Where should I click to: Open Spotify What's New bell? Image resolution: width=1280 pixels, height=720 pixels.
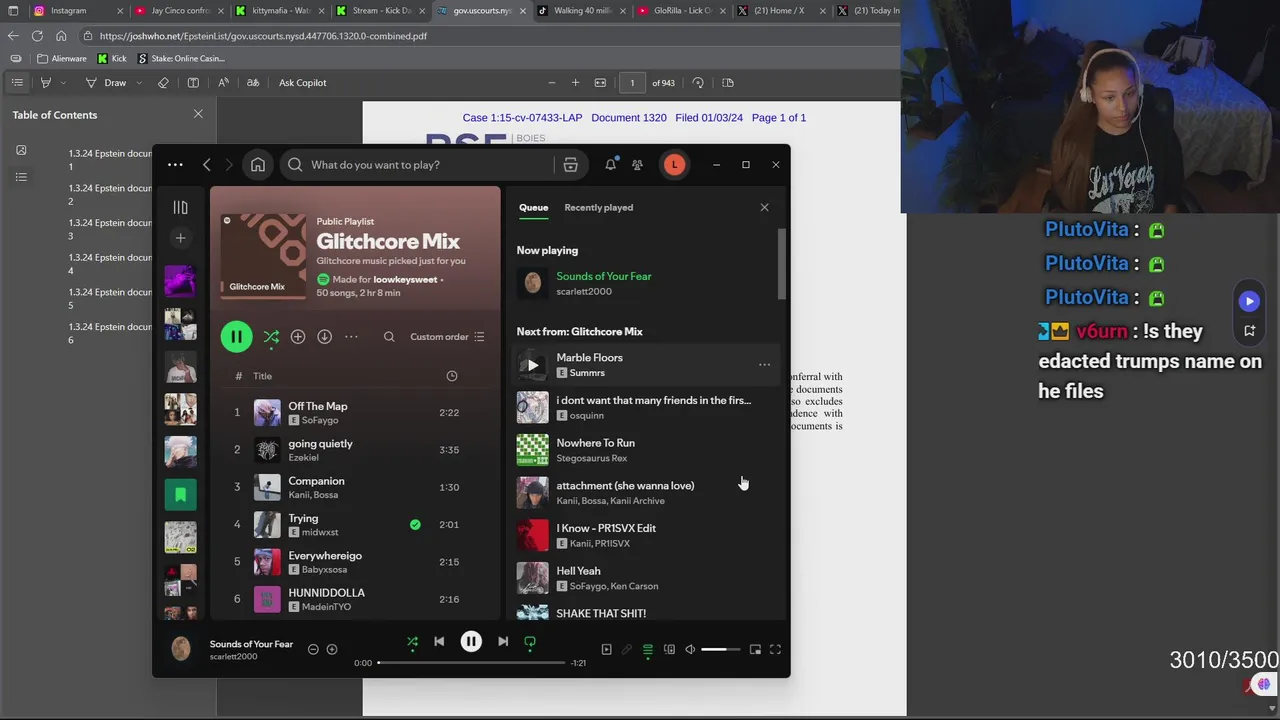610,165
